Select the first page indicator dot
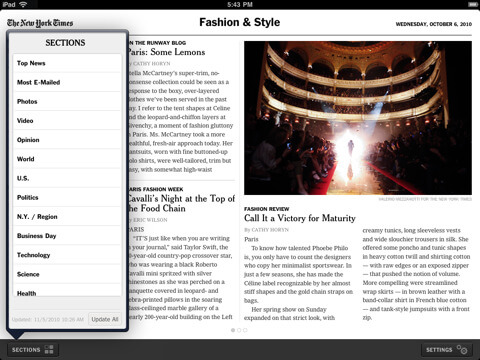This screenshot has height=360, width=480. (x=233, y=330)
